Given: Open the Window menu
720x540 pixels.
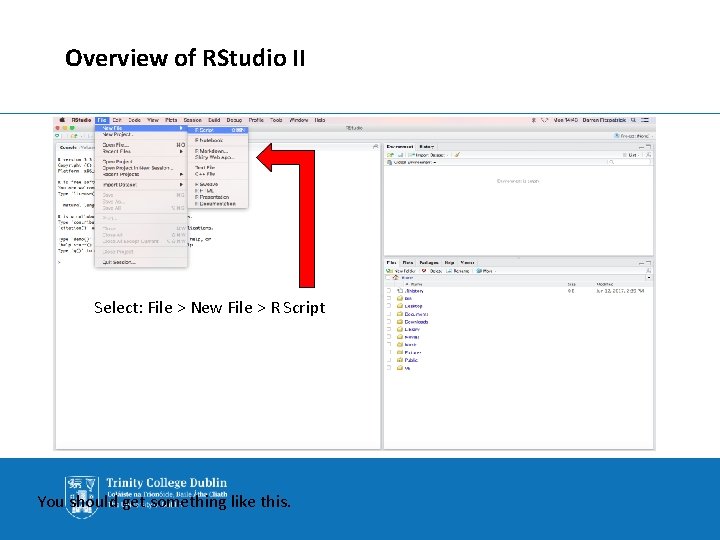Looking at the screenshot, I should click(x=299, y=120).
